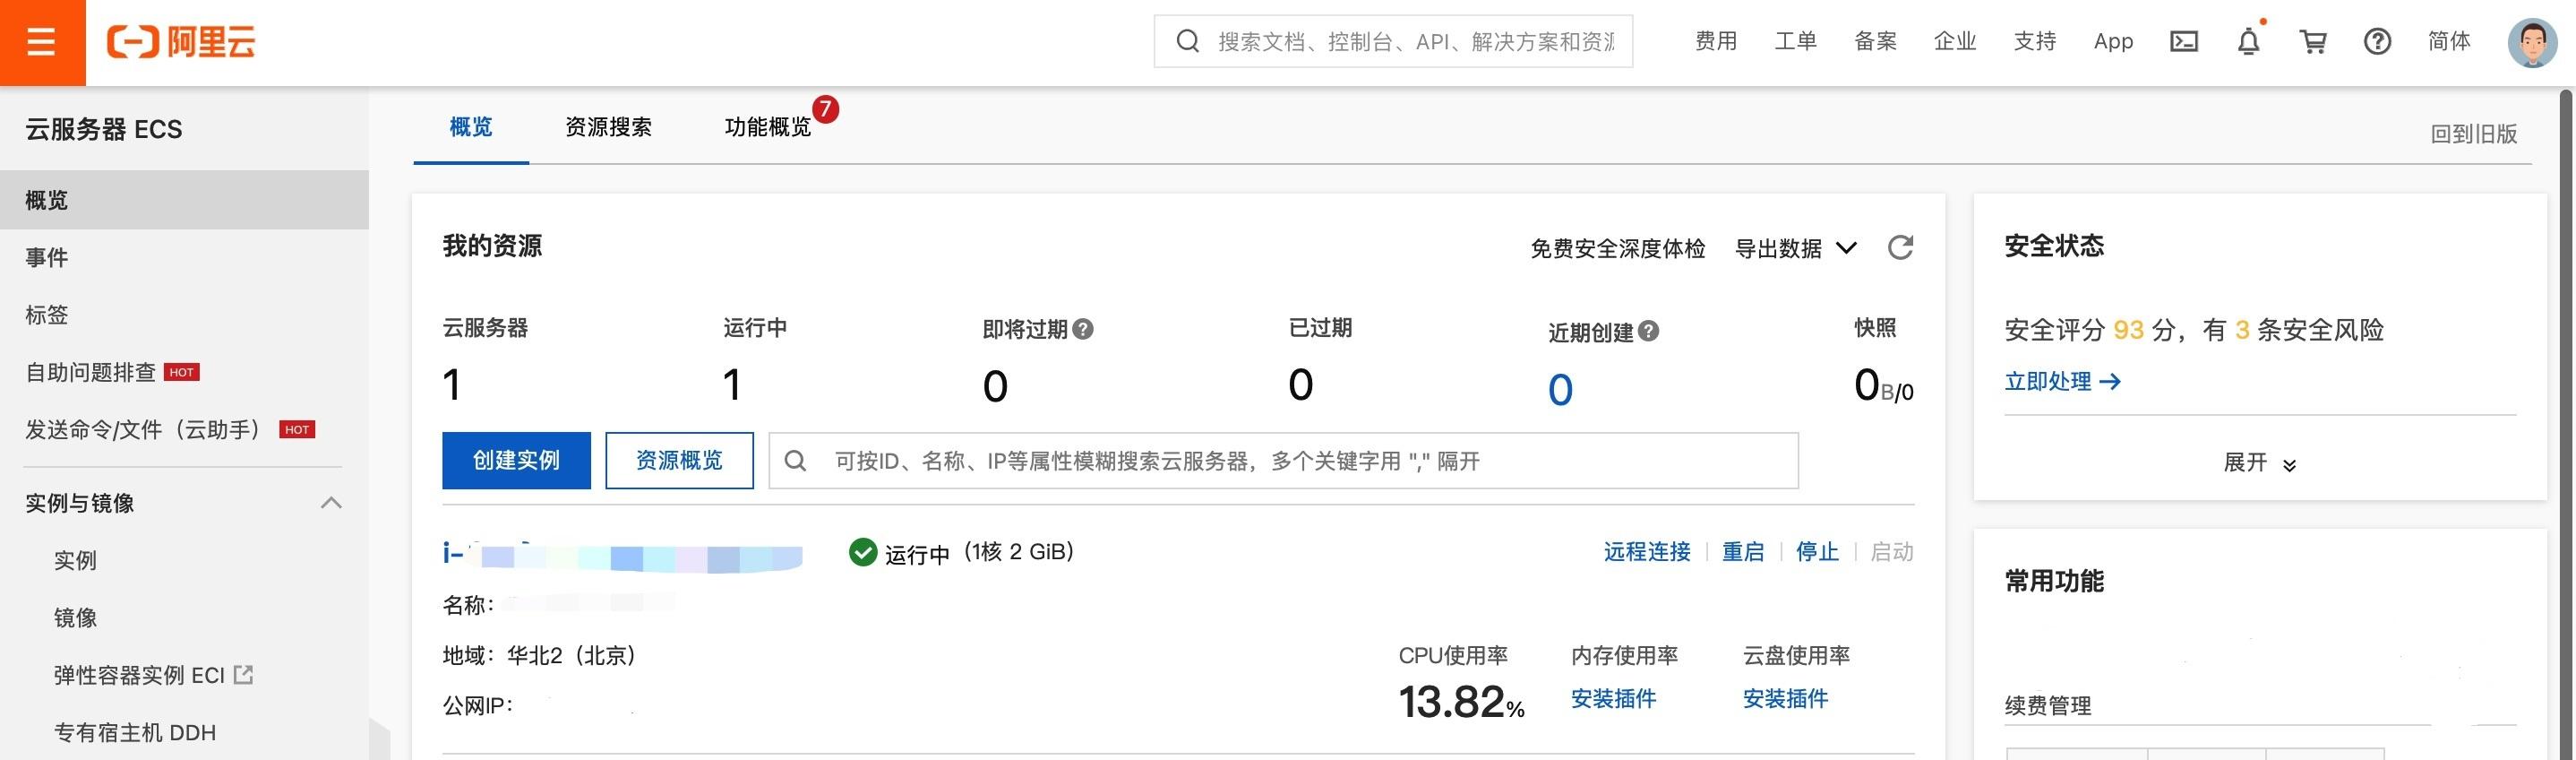2576x760 pixels.
Task: Click the magnifier icon in top search
Action: click(x=1187, y=41)
